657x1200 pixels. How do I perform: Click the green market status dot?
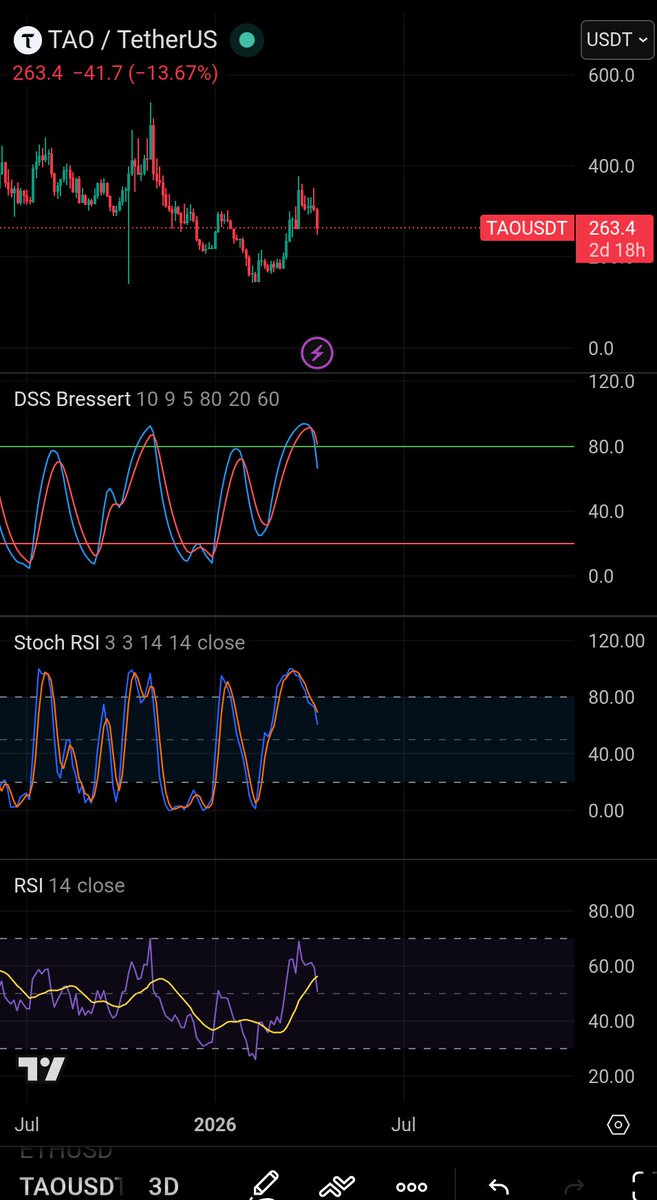pyautogui.click(x=245, y=41)
